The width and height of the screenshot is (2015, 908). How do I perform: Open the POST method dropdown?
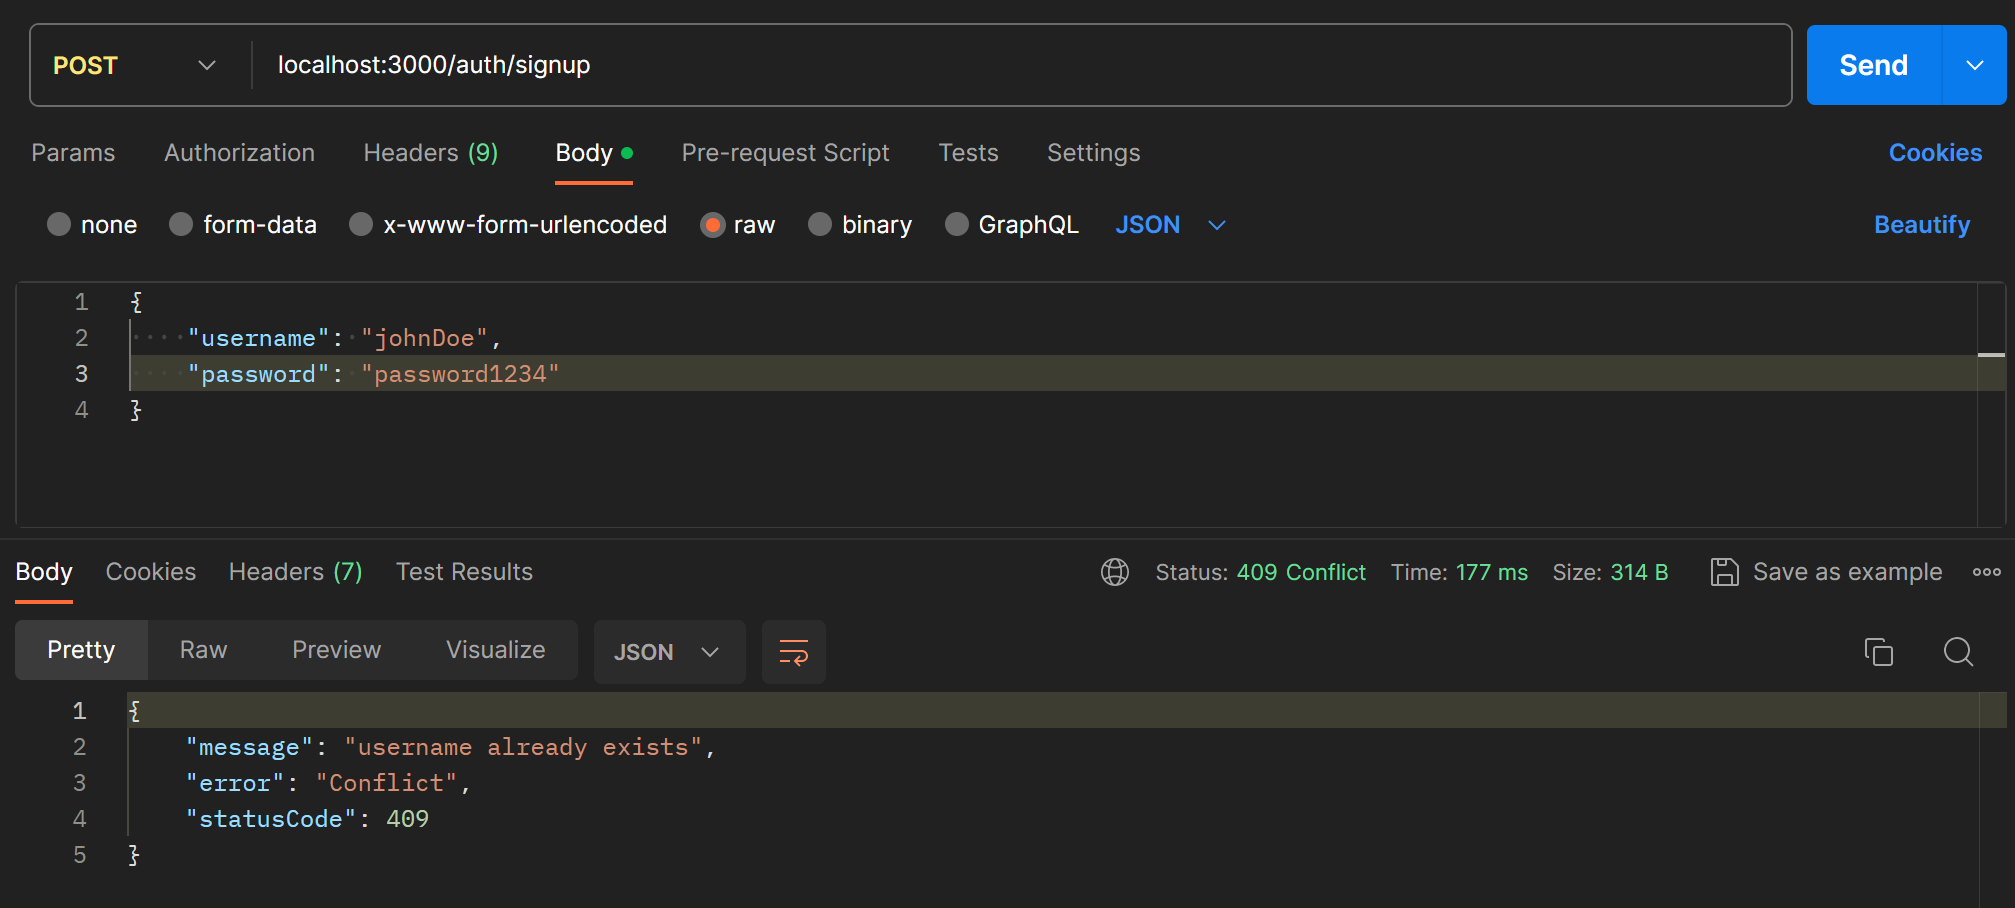tap(135, 65)
